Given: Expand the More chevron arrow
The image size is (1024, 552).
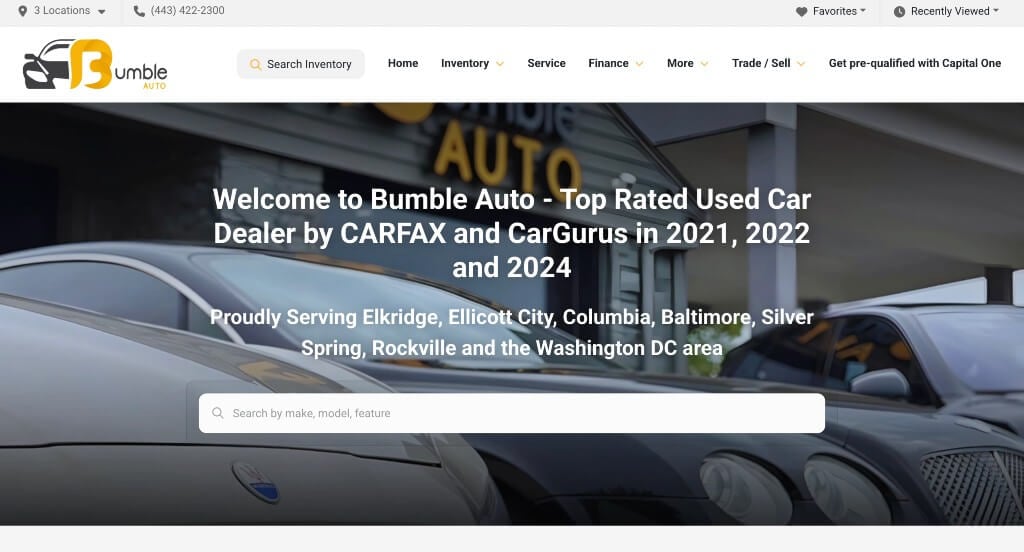Looking at the screenshot, I should [x=705, y=64].
